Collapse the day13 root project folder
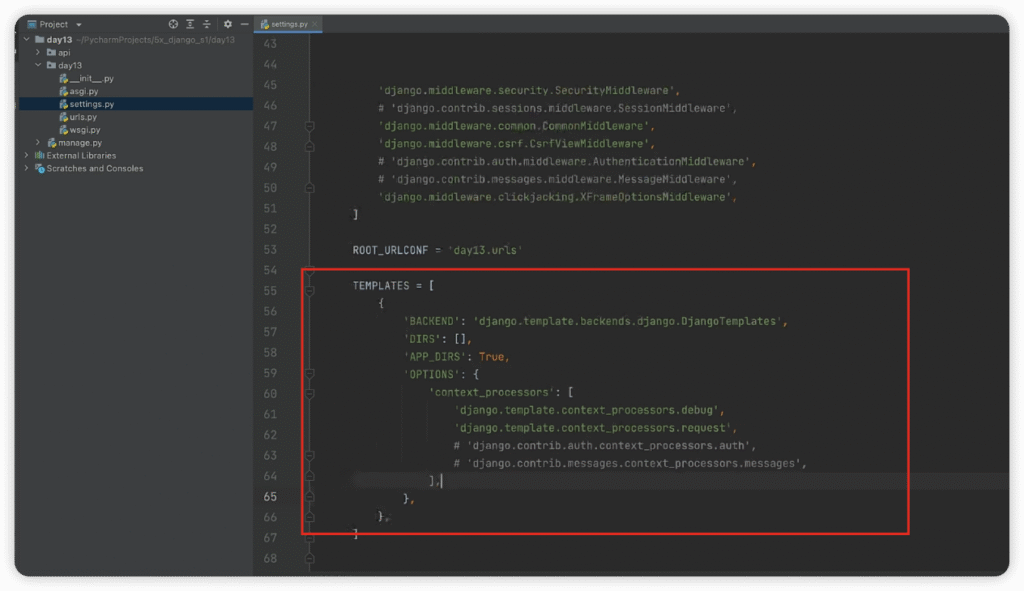 pyautogui.click(x=26, y=40)
